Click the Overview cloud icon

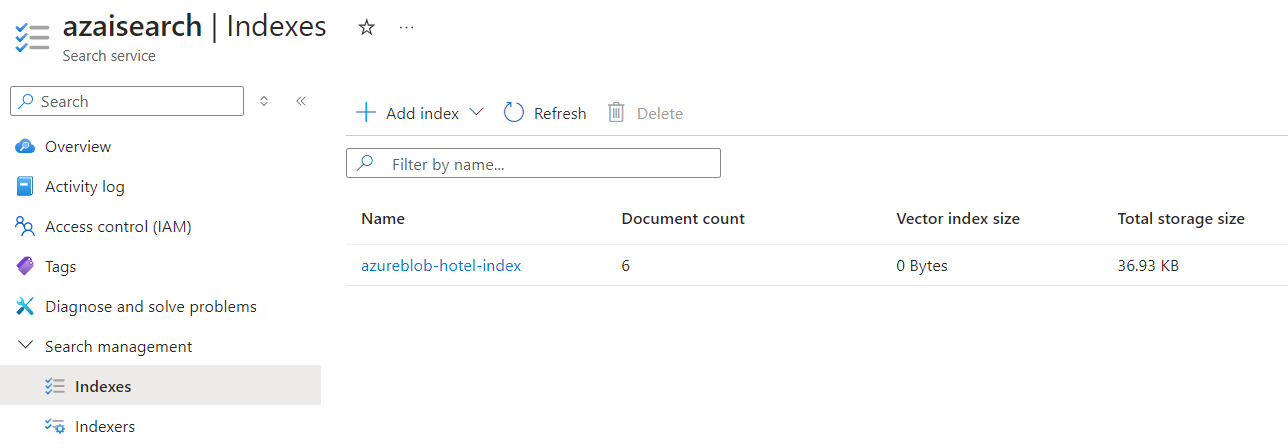[25, 147]
